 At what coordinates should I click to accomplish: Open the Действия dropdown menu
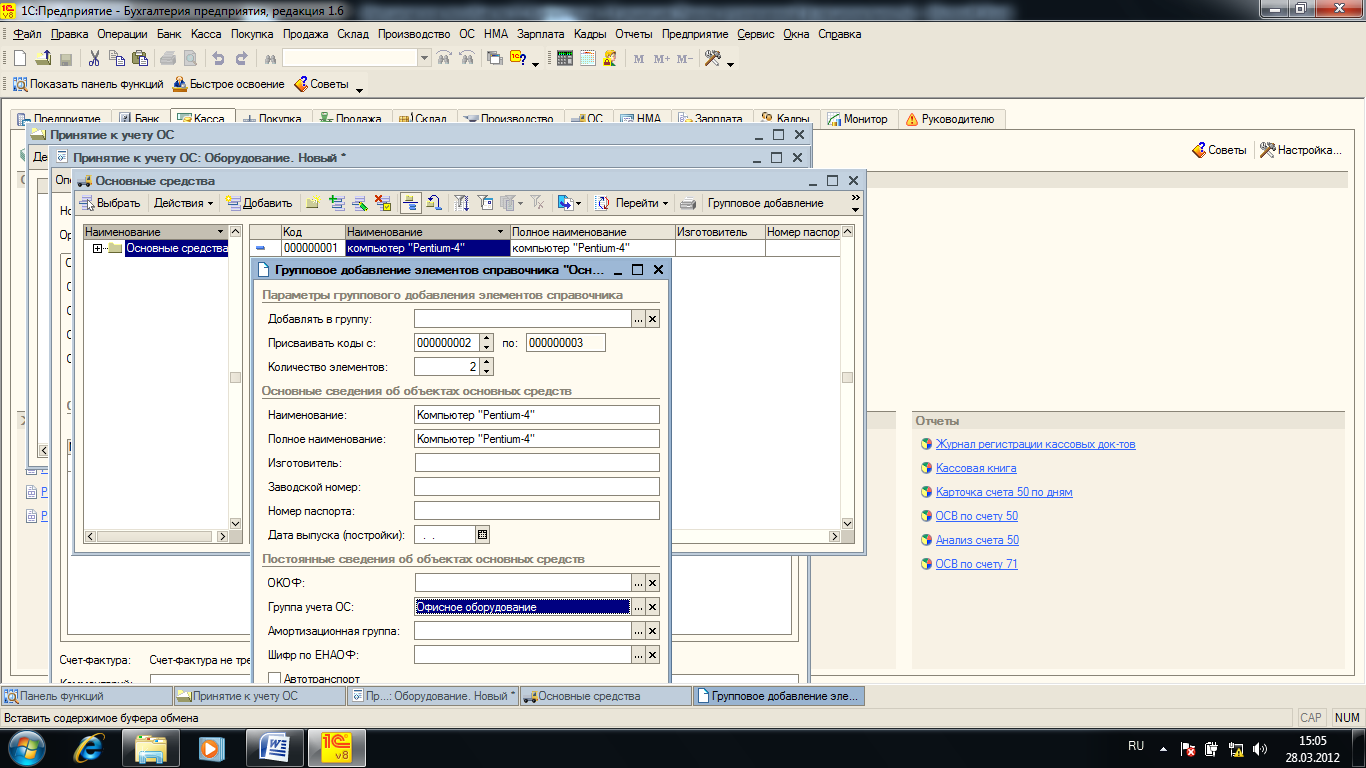183,203
